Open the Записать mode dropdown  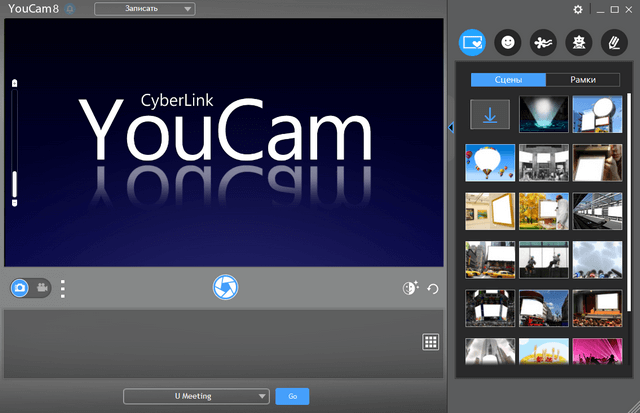pos(145,9)
